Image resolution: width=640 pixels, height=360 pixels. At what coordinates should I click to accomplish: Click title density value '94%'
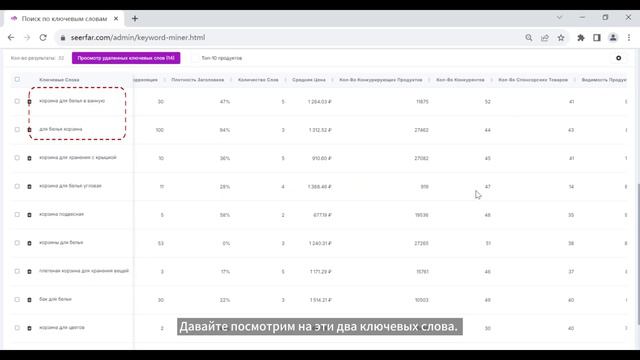(x=225, y=130)
